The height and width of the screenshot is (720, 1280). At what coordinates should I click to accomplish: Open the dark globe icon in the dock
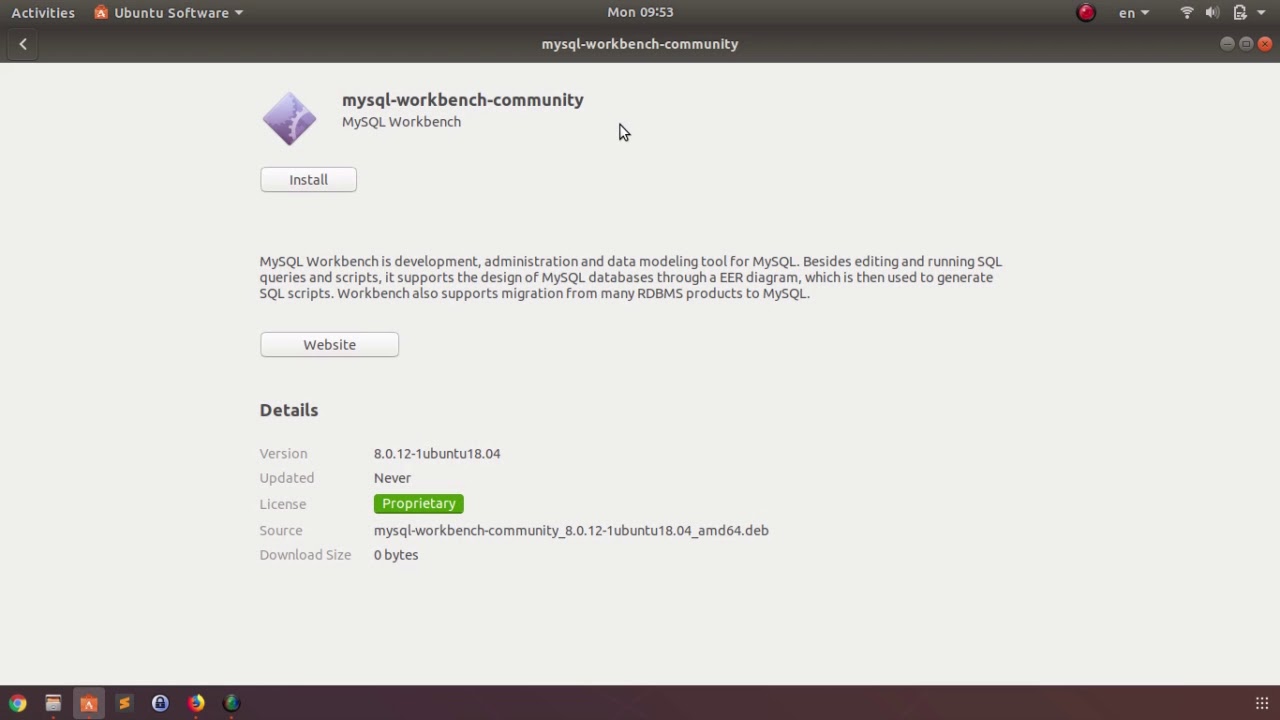[x=231, y=703]
